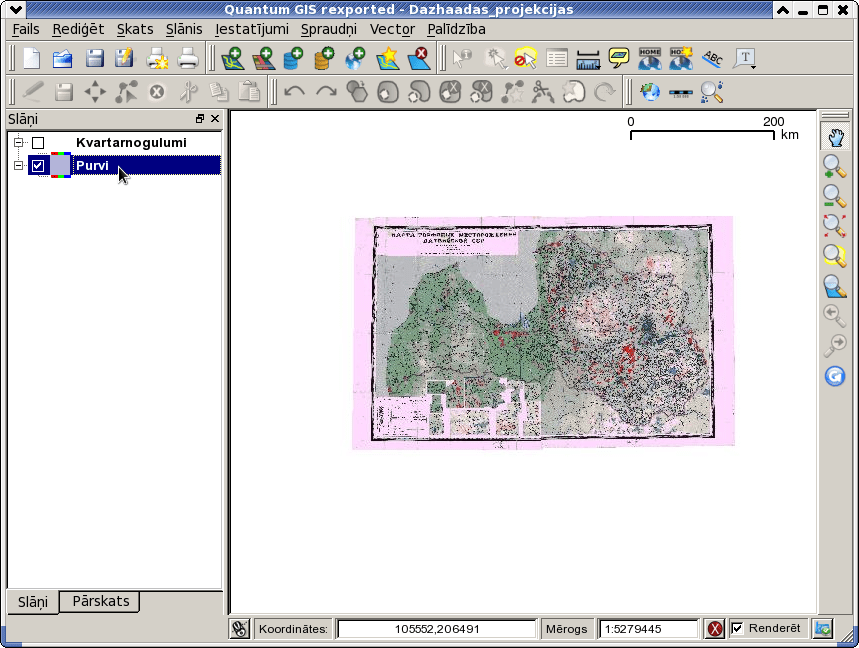Screen dimensions: 859x648
Task: Activate the Map Tips speech bubble icon
Action: click(619, 58)
